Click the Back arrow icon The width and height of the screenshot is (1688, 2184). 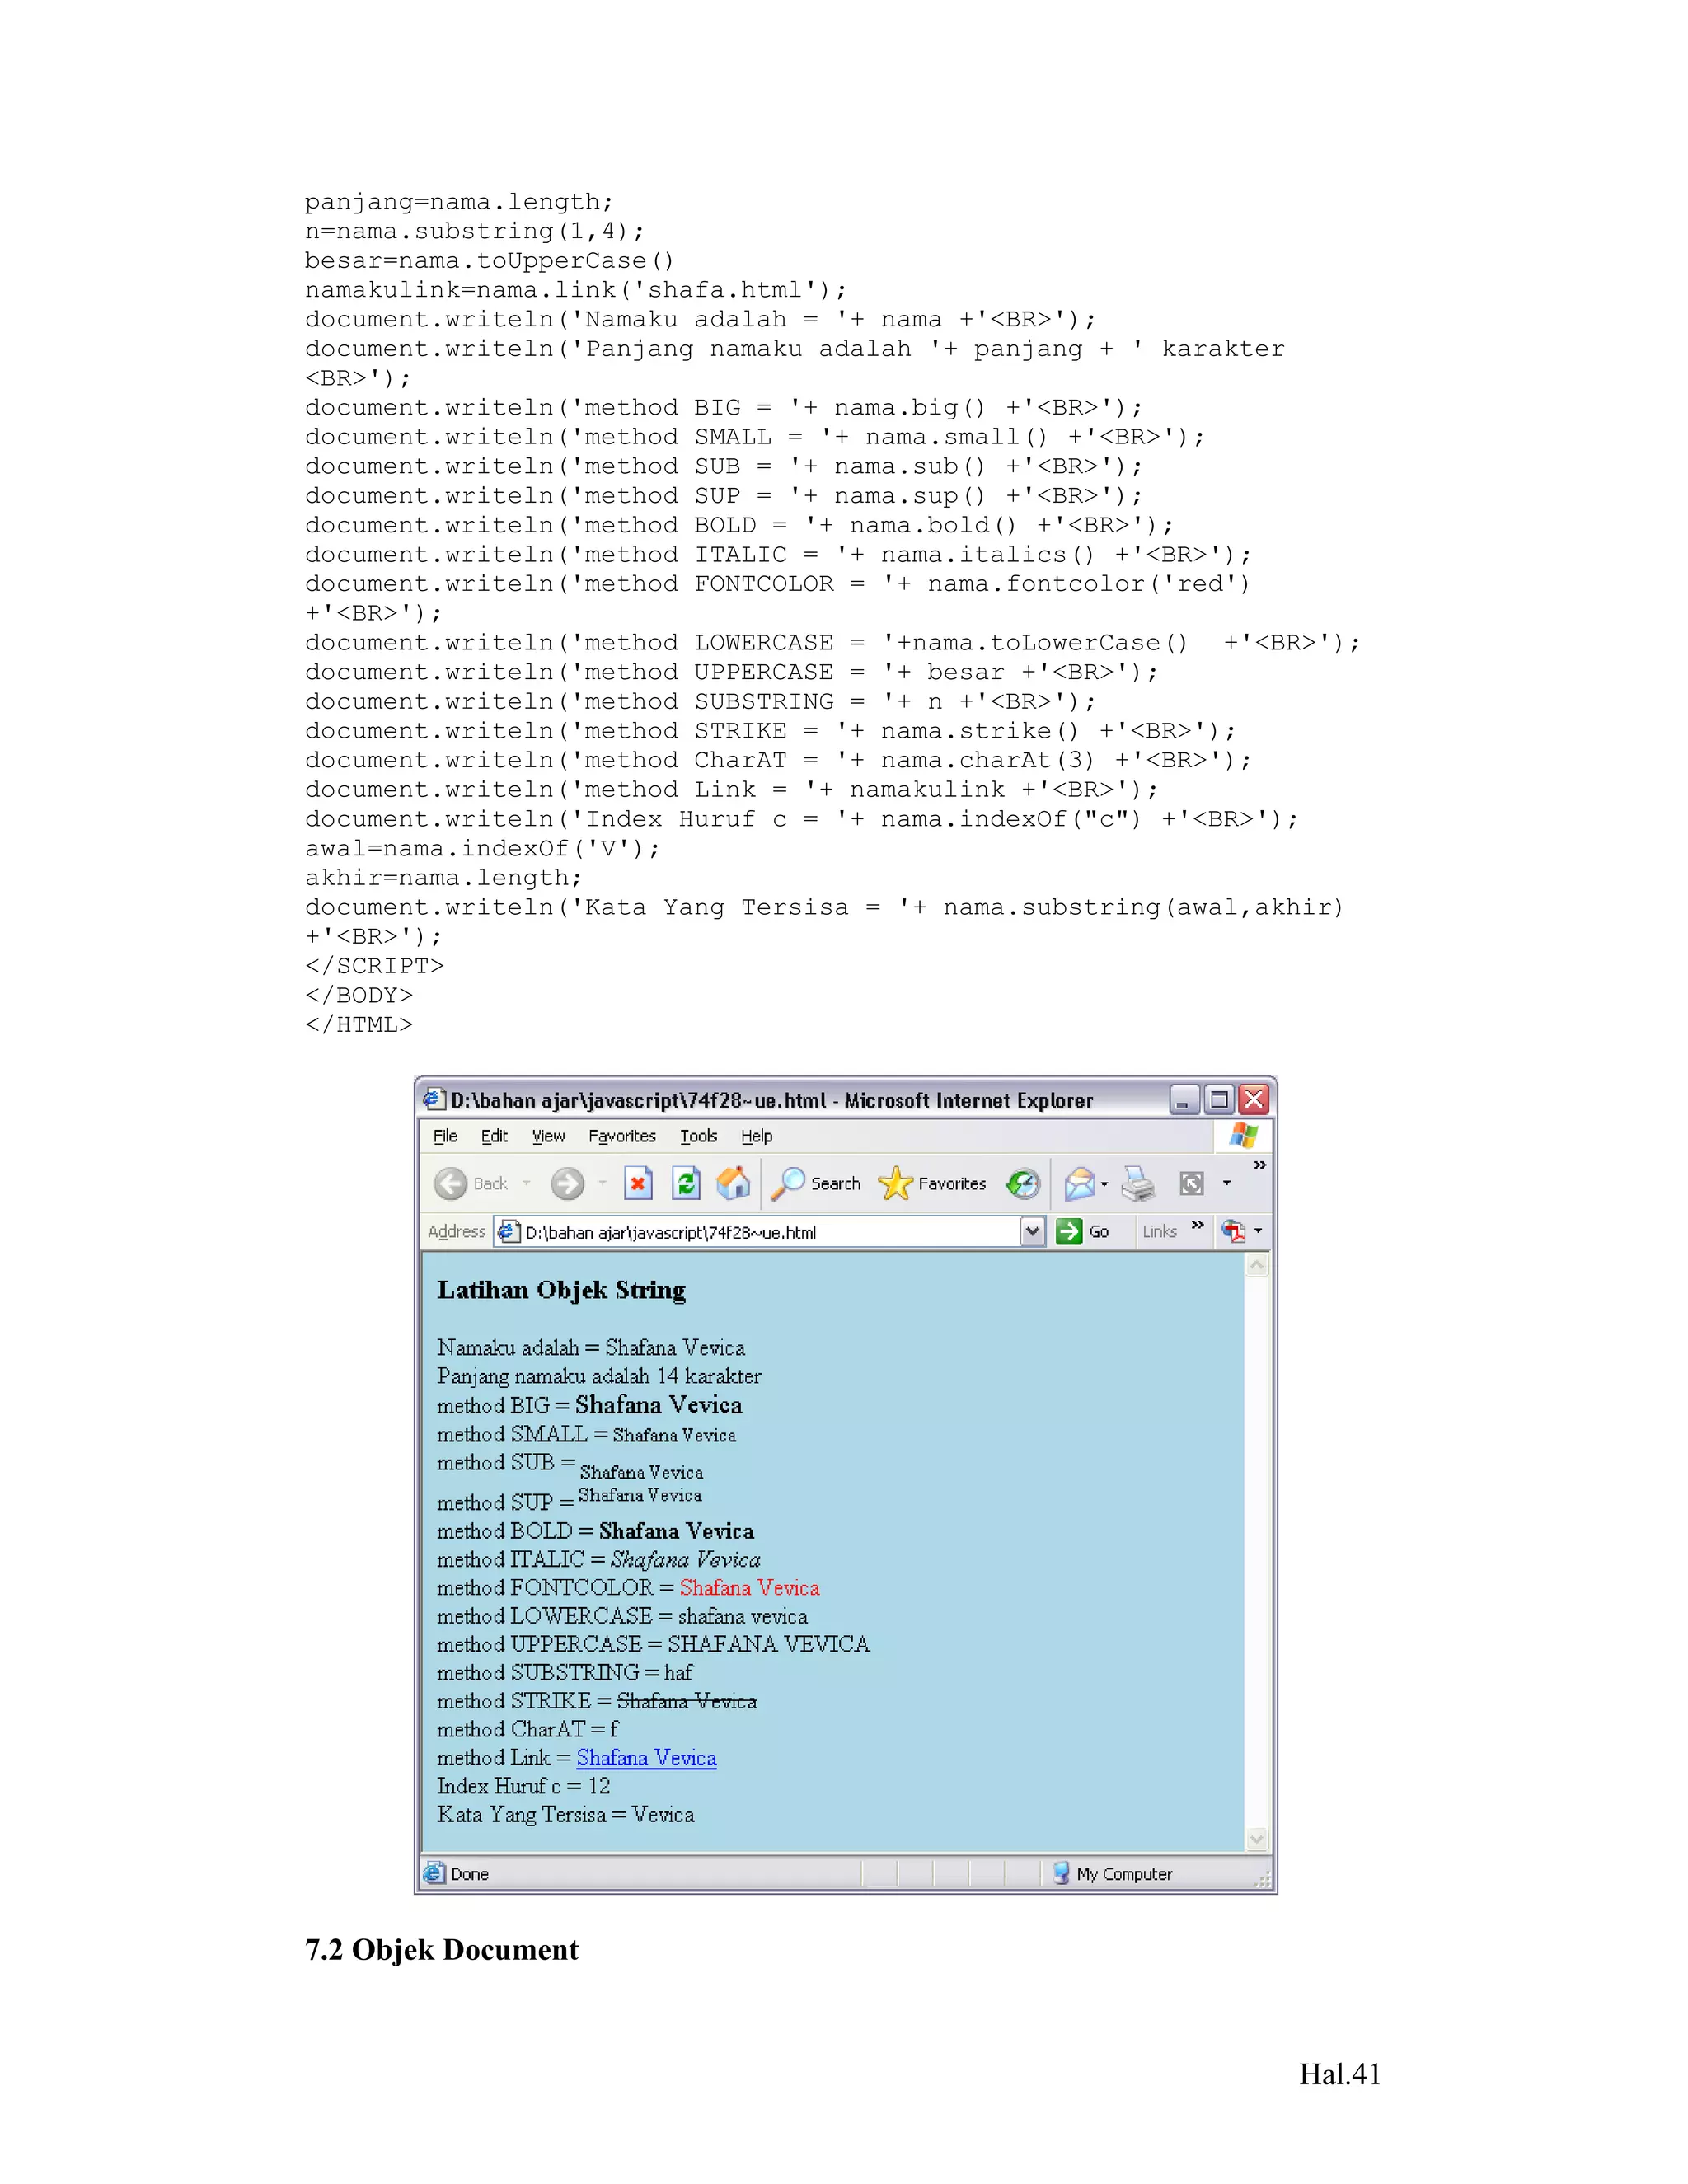(x=450, y=1184)
